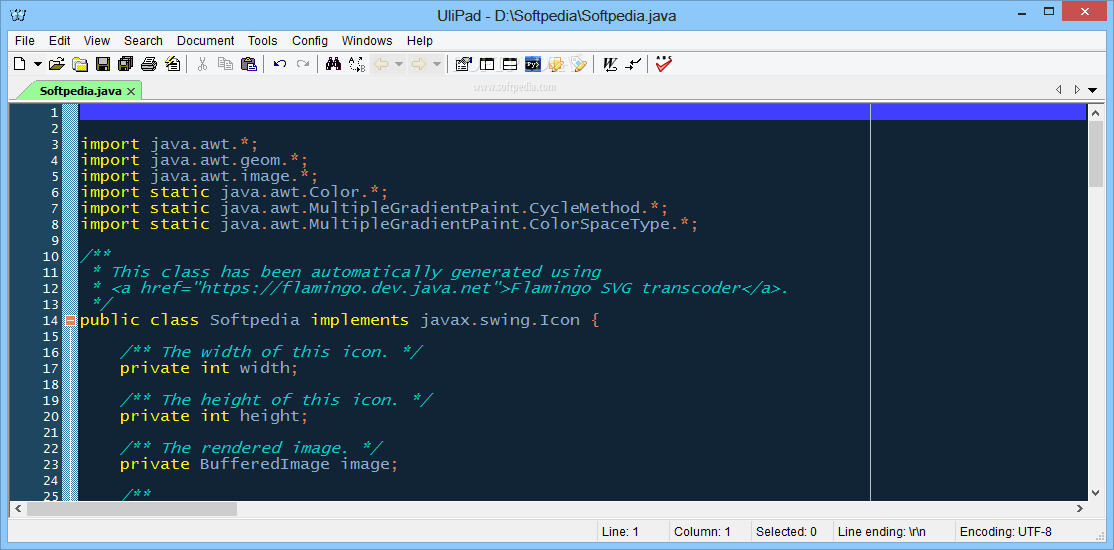Screen dimensions: 1114x550
Task: Click horizontal scrollbar right arrow
Action: (x=1079, y=509)
